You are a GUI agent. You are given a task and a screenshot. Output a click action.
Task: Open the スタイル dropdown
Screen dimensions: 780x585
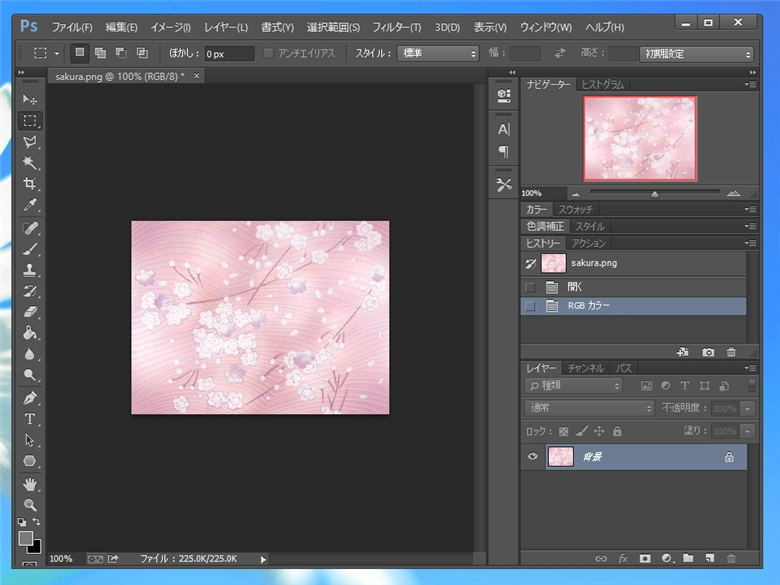click(438, 54)
